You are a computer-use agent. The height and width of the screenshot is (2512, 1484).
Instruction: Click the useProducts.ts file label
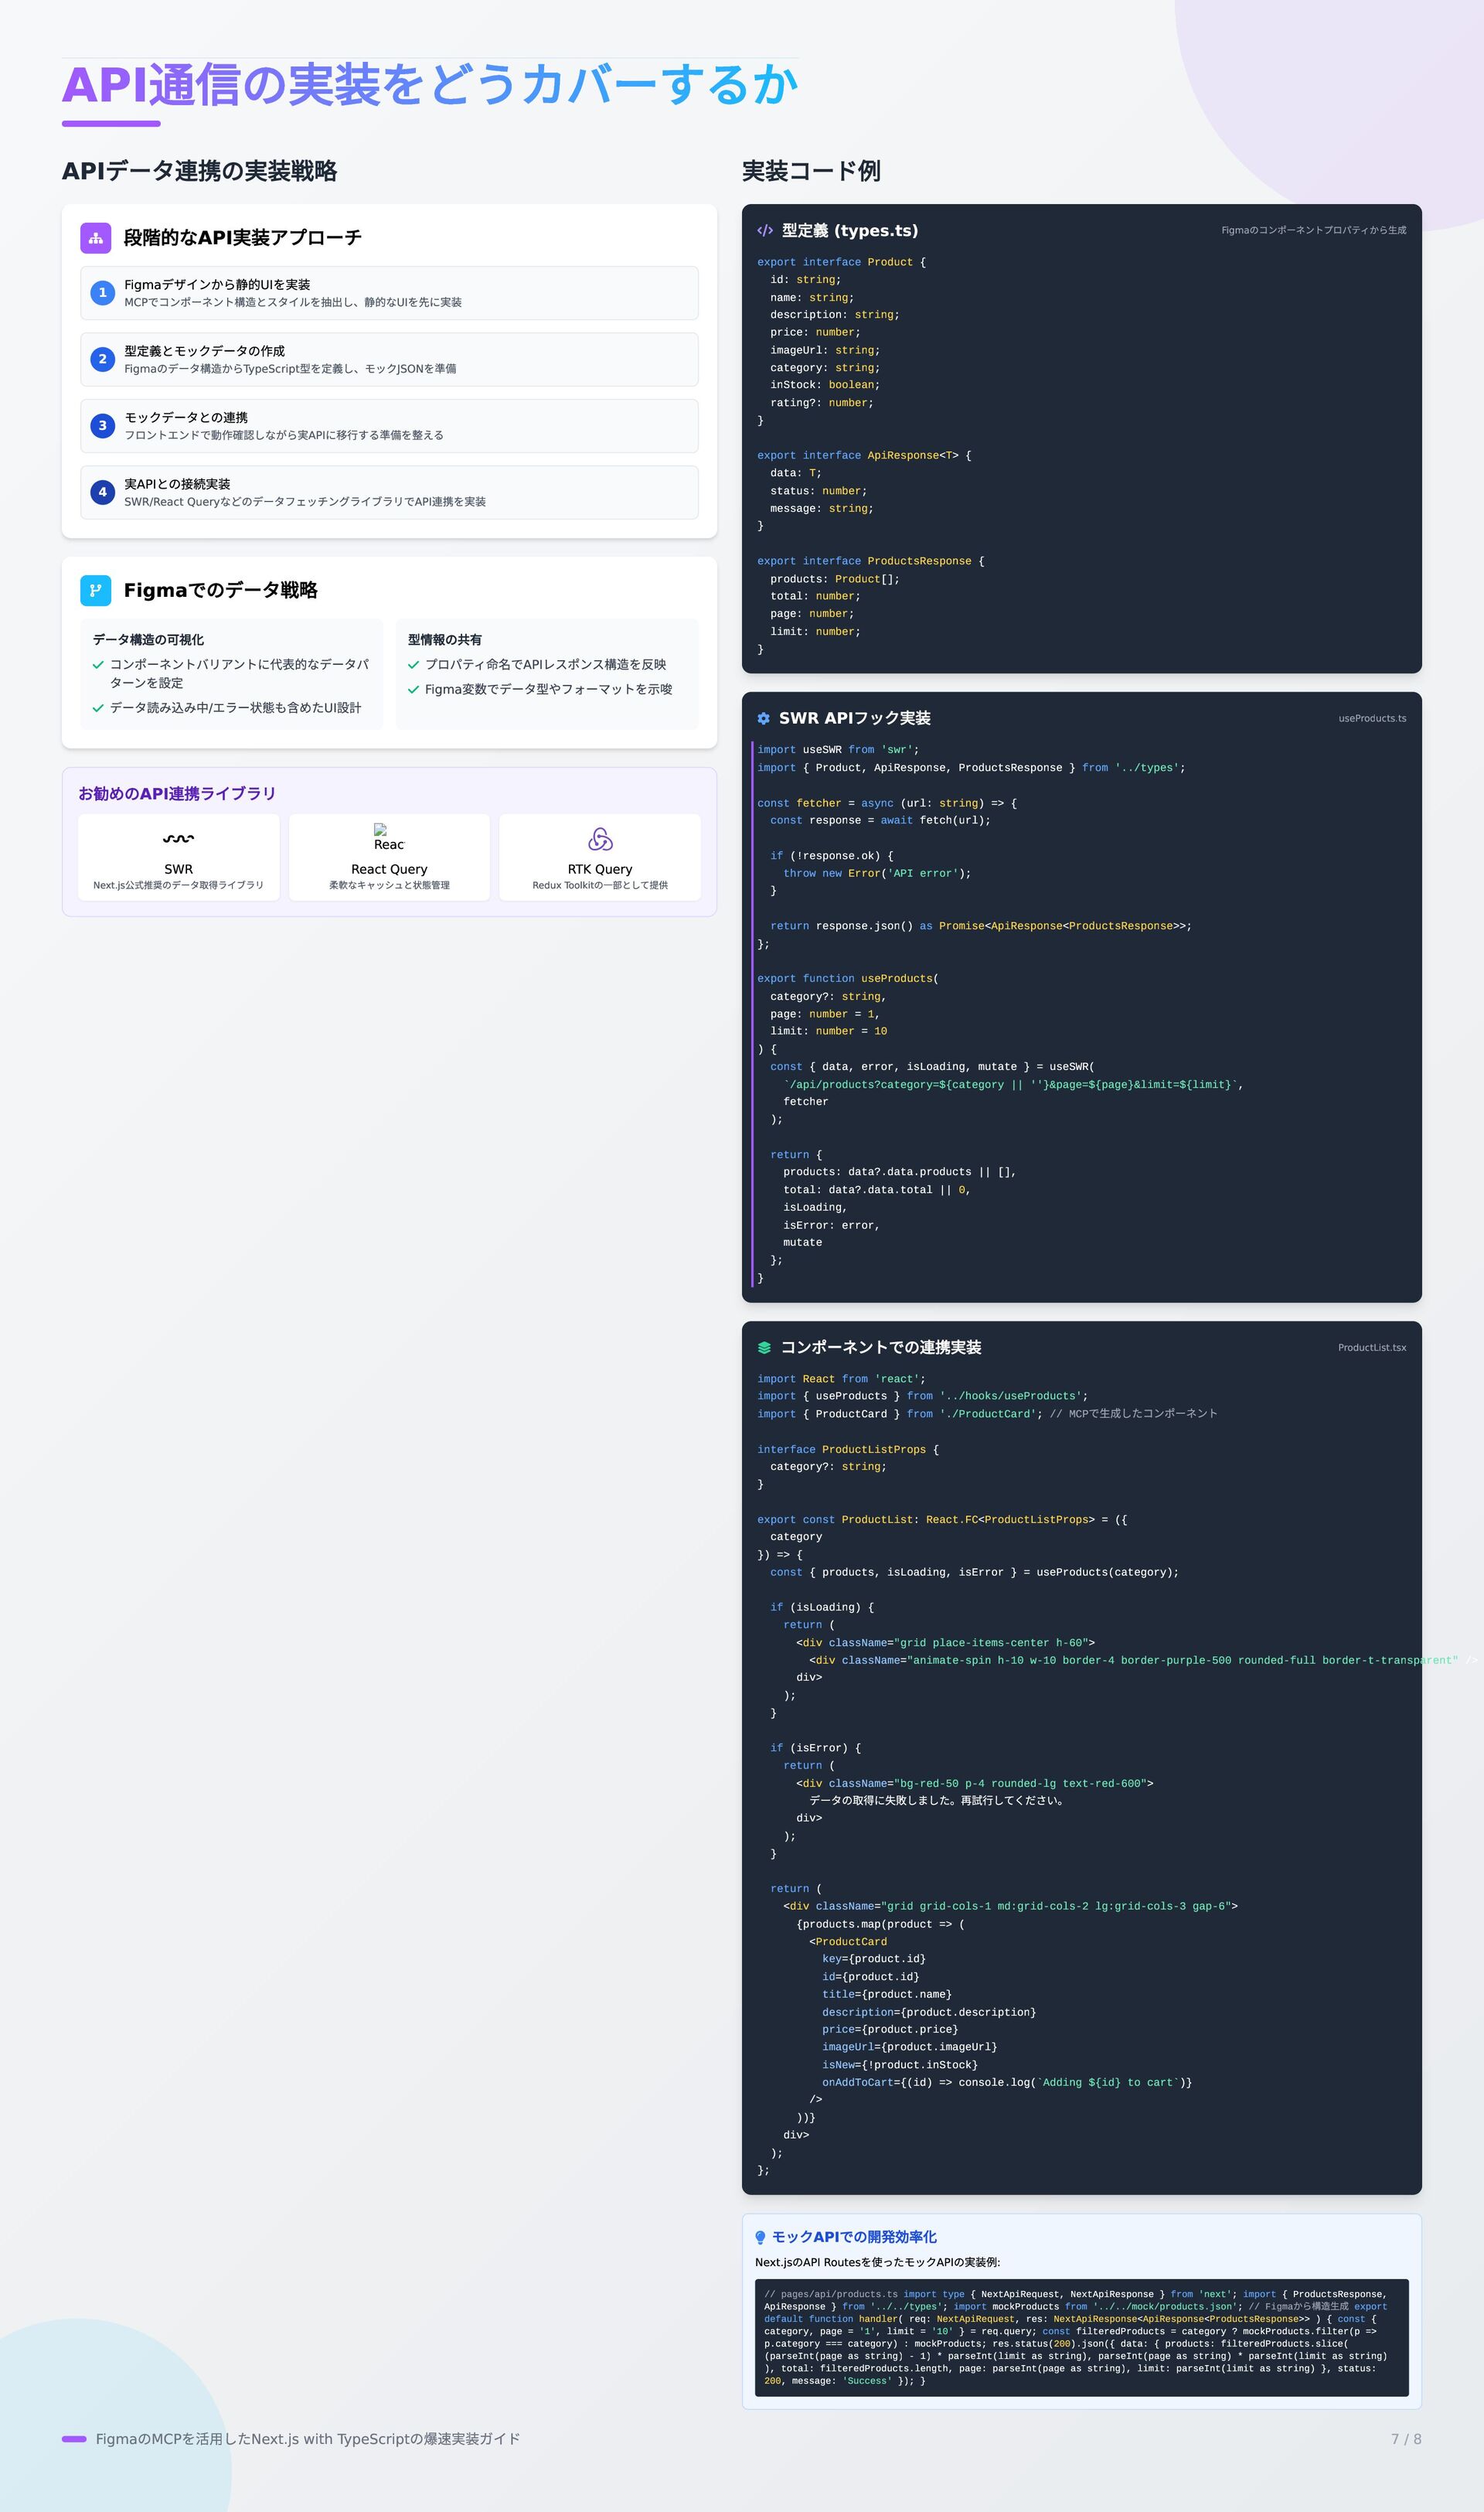click(x=1372, y=718)
